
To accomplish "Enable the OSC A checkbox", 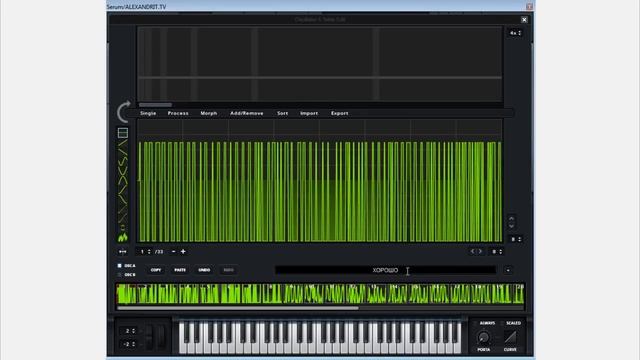I will pos(120,266).
